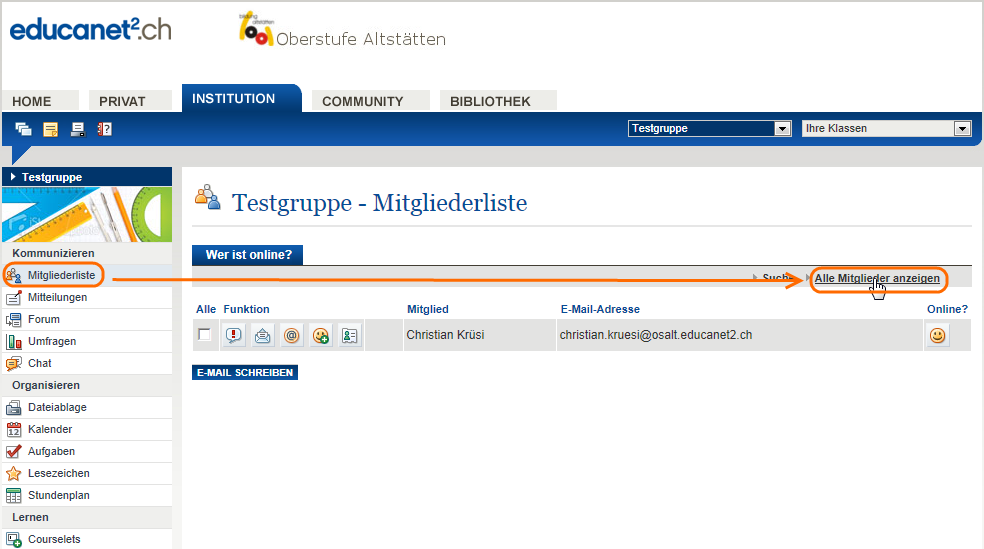
Task: Open the Ihre Klassen dropdown
Action: [x=962, y=128]
